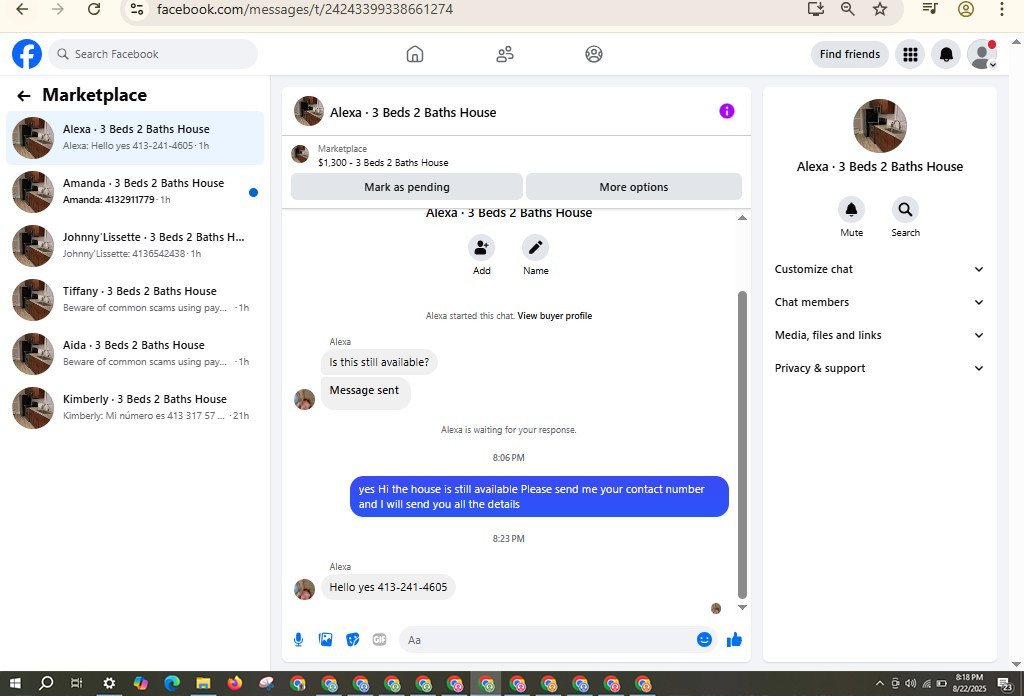1024x696 pixels.
Task: Open Aida conversation in list
Action: [135, 354]
